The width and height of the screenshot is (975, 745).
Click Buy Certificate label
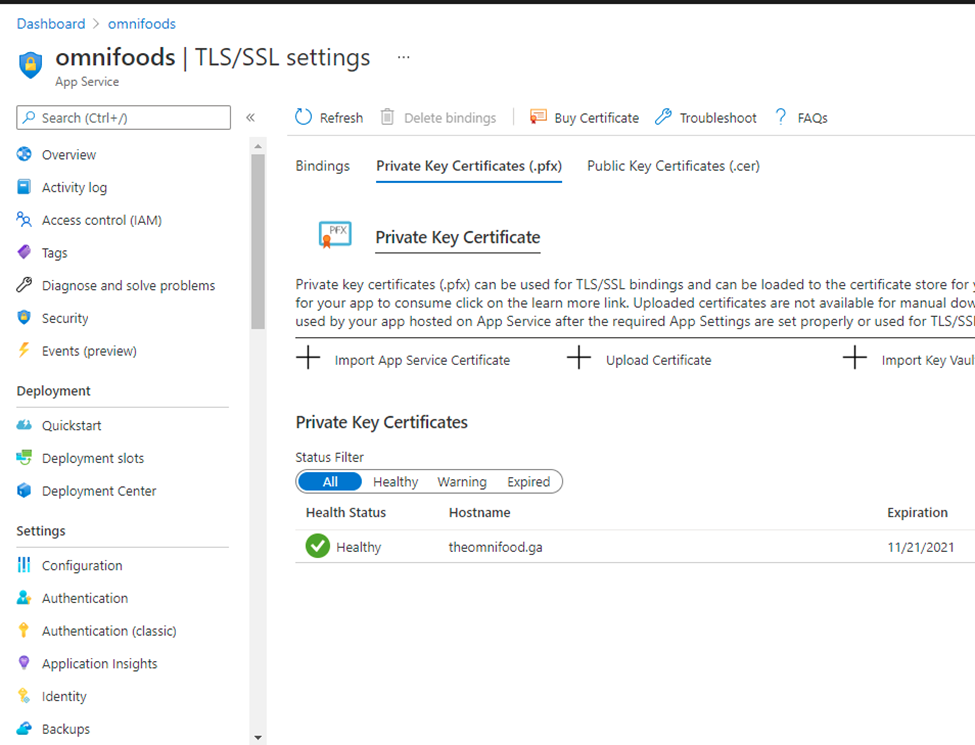click(597, 118)
